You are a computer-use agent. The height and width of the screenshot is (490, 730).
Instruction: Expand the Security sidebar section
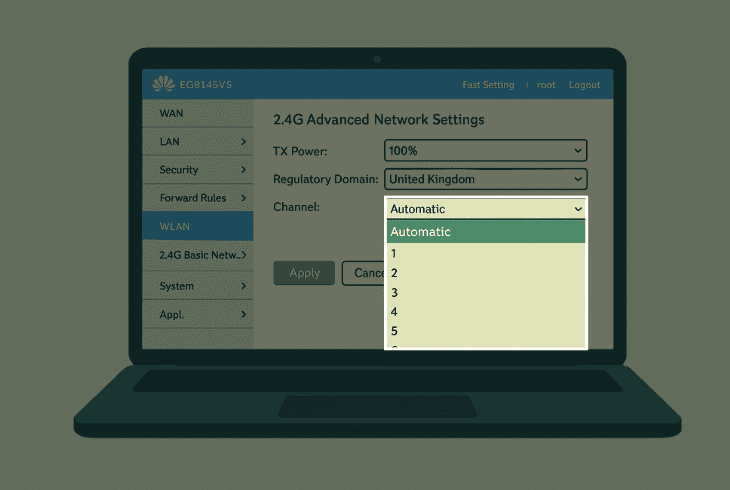[197, 170]
